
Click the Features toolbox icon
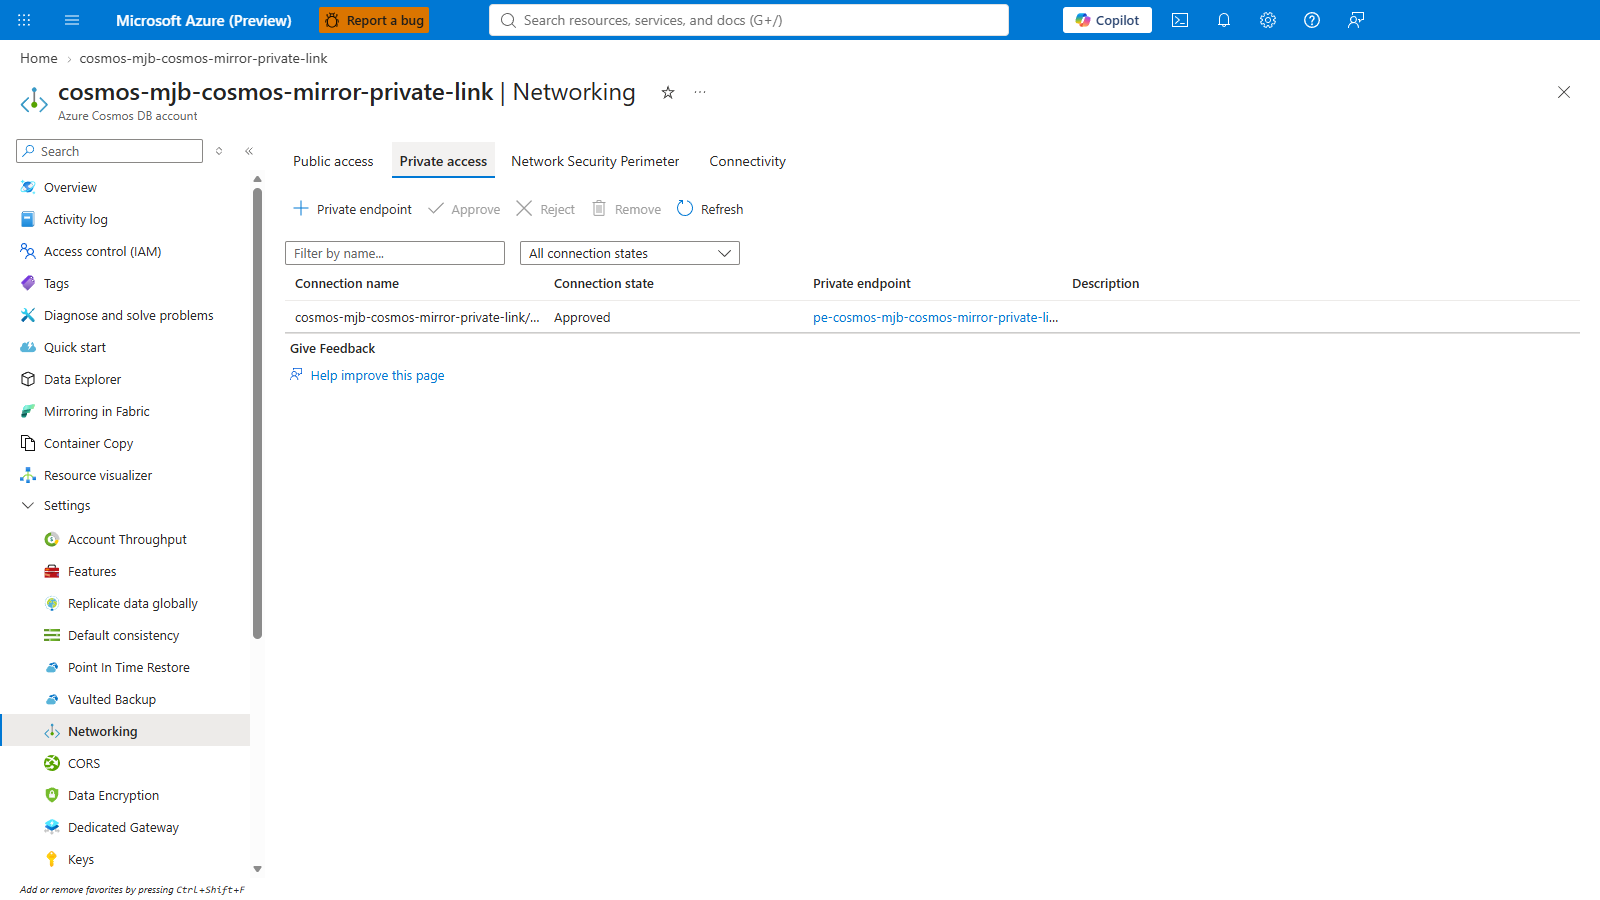pyautogui.click(x=52, y=571)
